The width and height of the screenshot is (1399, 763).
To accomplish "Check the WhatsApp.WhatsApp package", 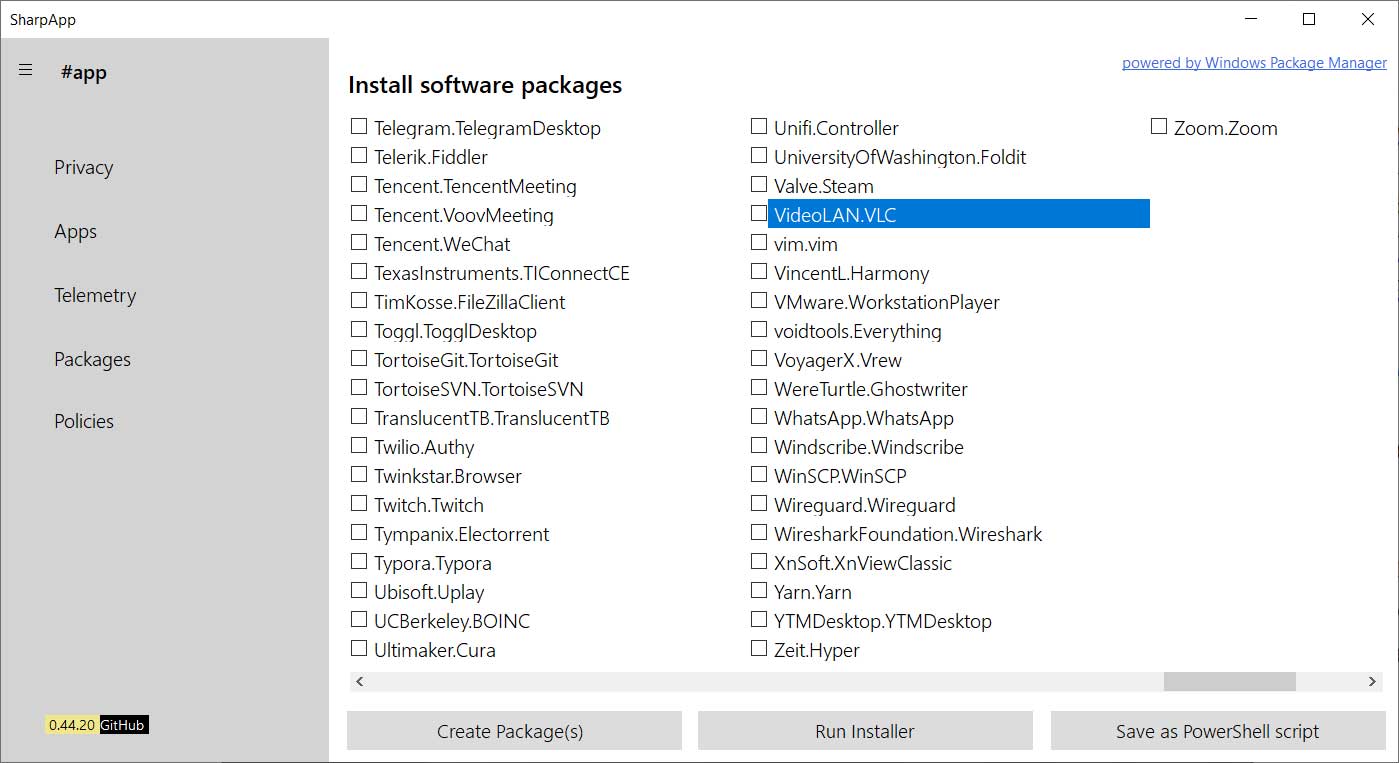I will [x=759, y=416].
